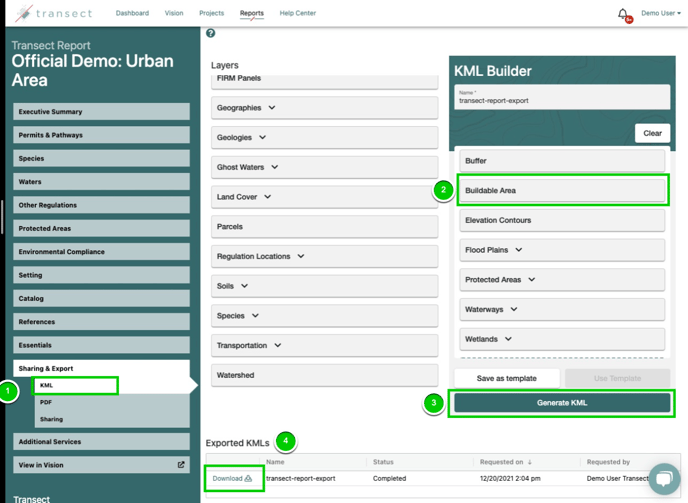Add the Watershed layer
Image resolution: width=688 pixels, height=503 pixels.
325,375
